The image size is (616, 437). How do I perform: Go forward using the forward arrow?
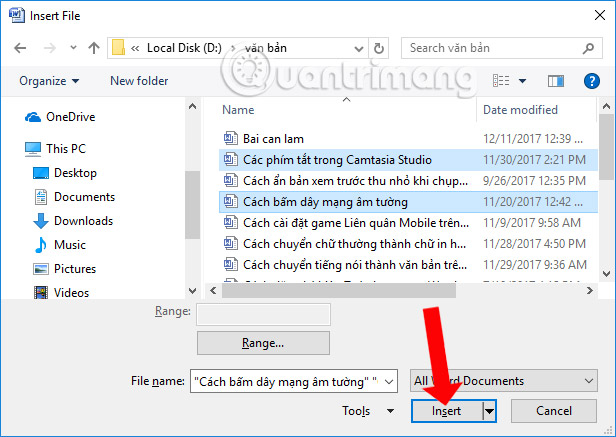click(50, 48)
